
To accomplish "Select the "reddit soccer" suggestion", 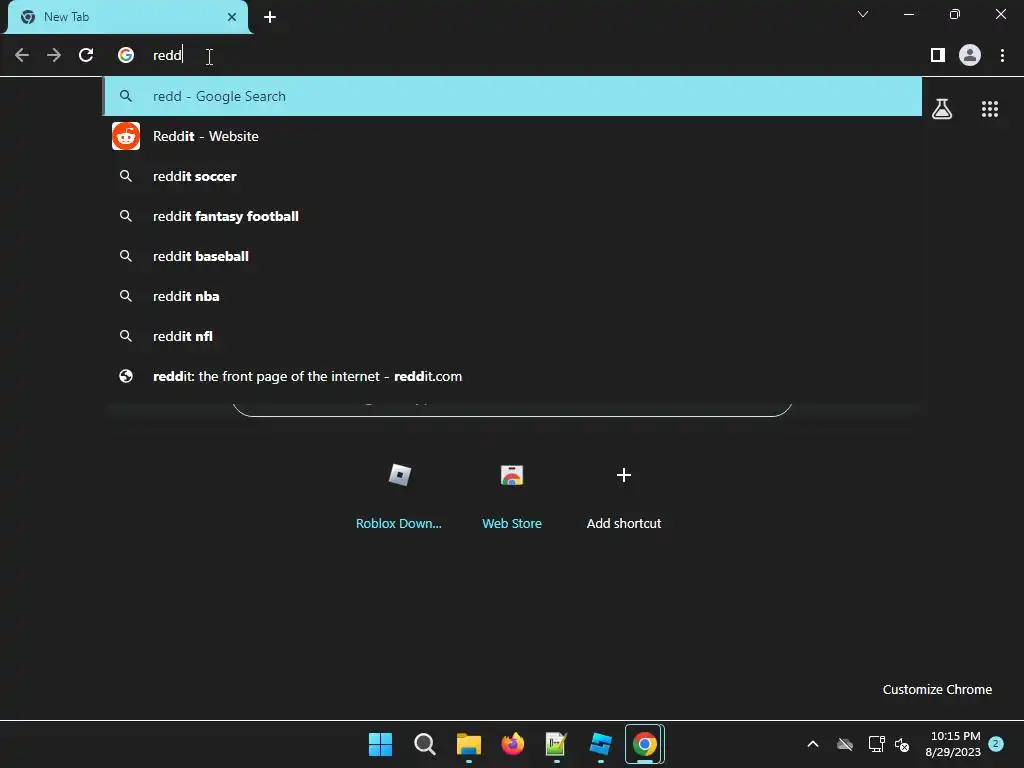I will 512,176.
